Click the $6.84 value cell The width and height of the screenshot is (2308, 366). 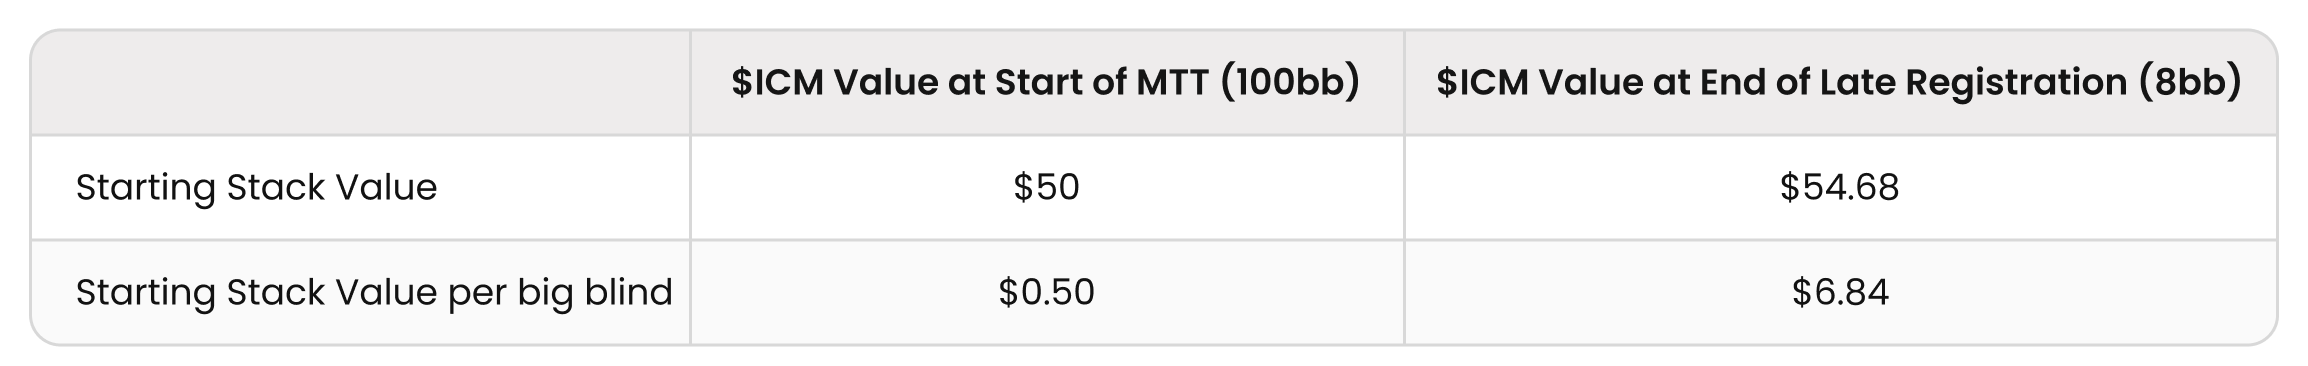click(1840, 292)
